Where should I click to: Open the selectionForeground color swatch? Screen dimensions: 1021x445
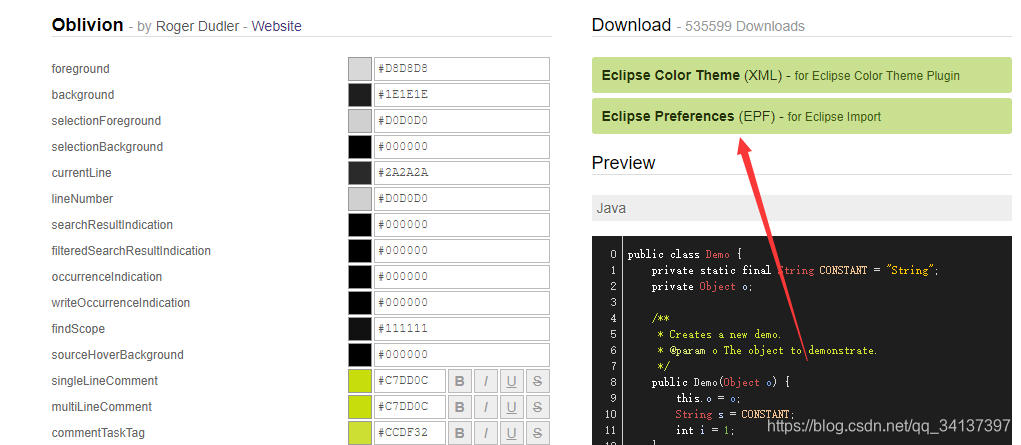click(x=359, y=121)
